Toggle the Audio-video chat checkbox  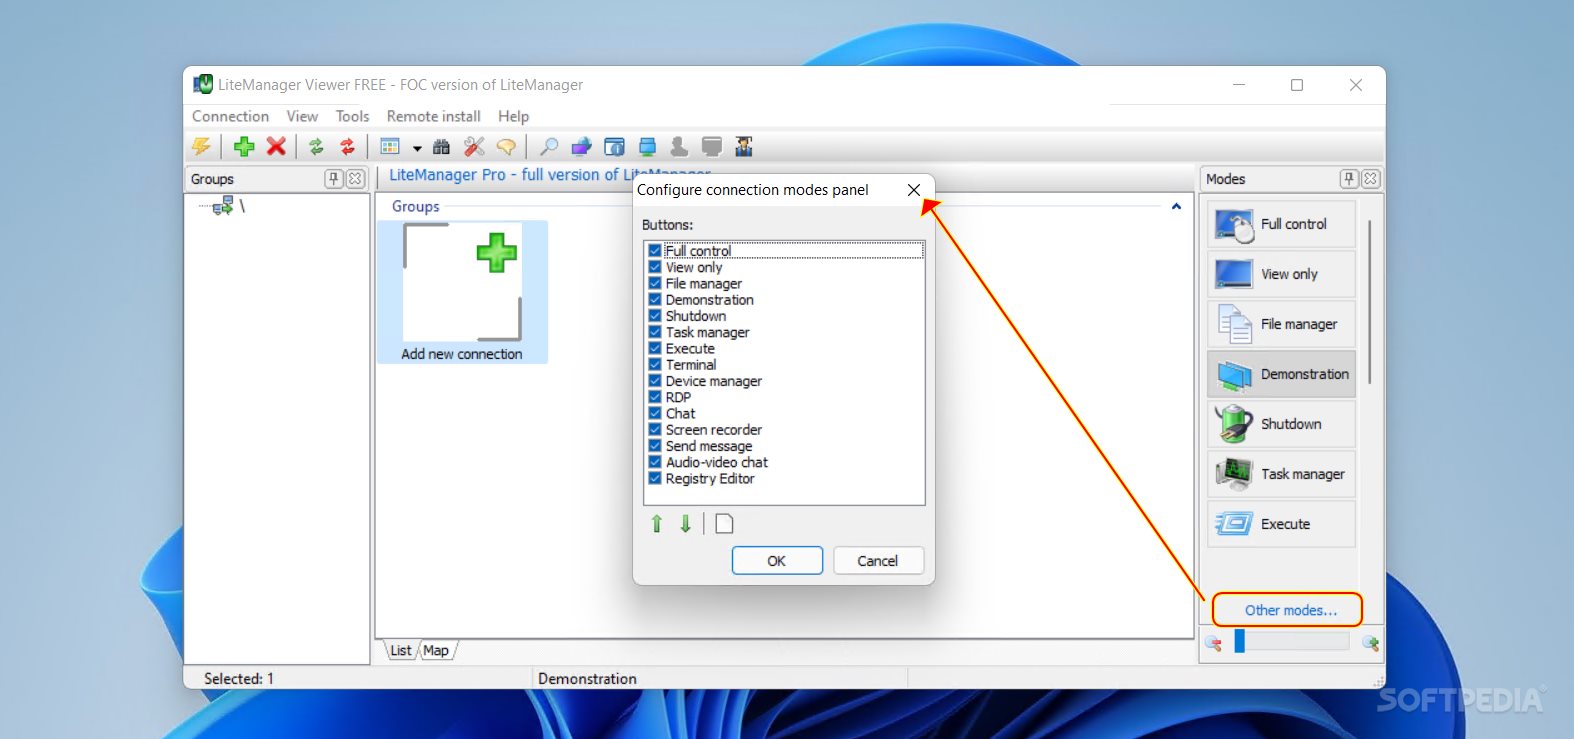[655, 462]
